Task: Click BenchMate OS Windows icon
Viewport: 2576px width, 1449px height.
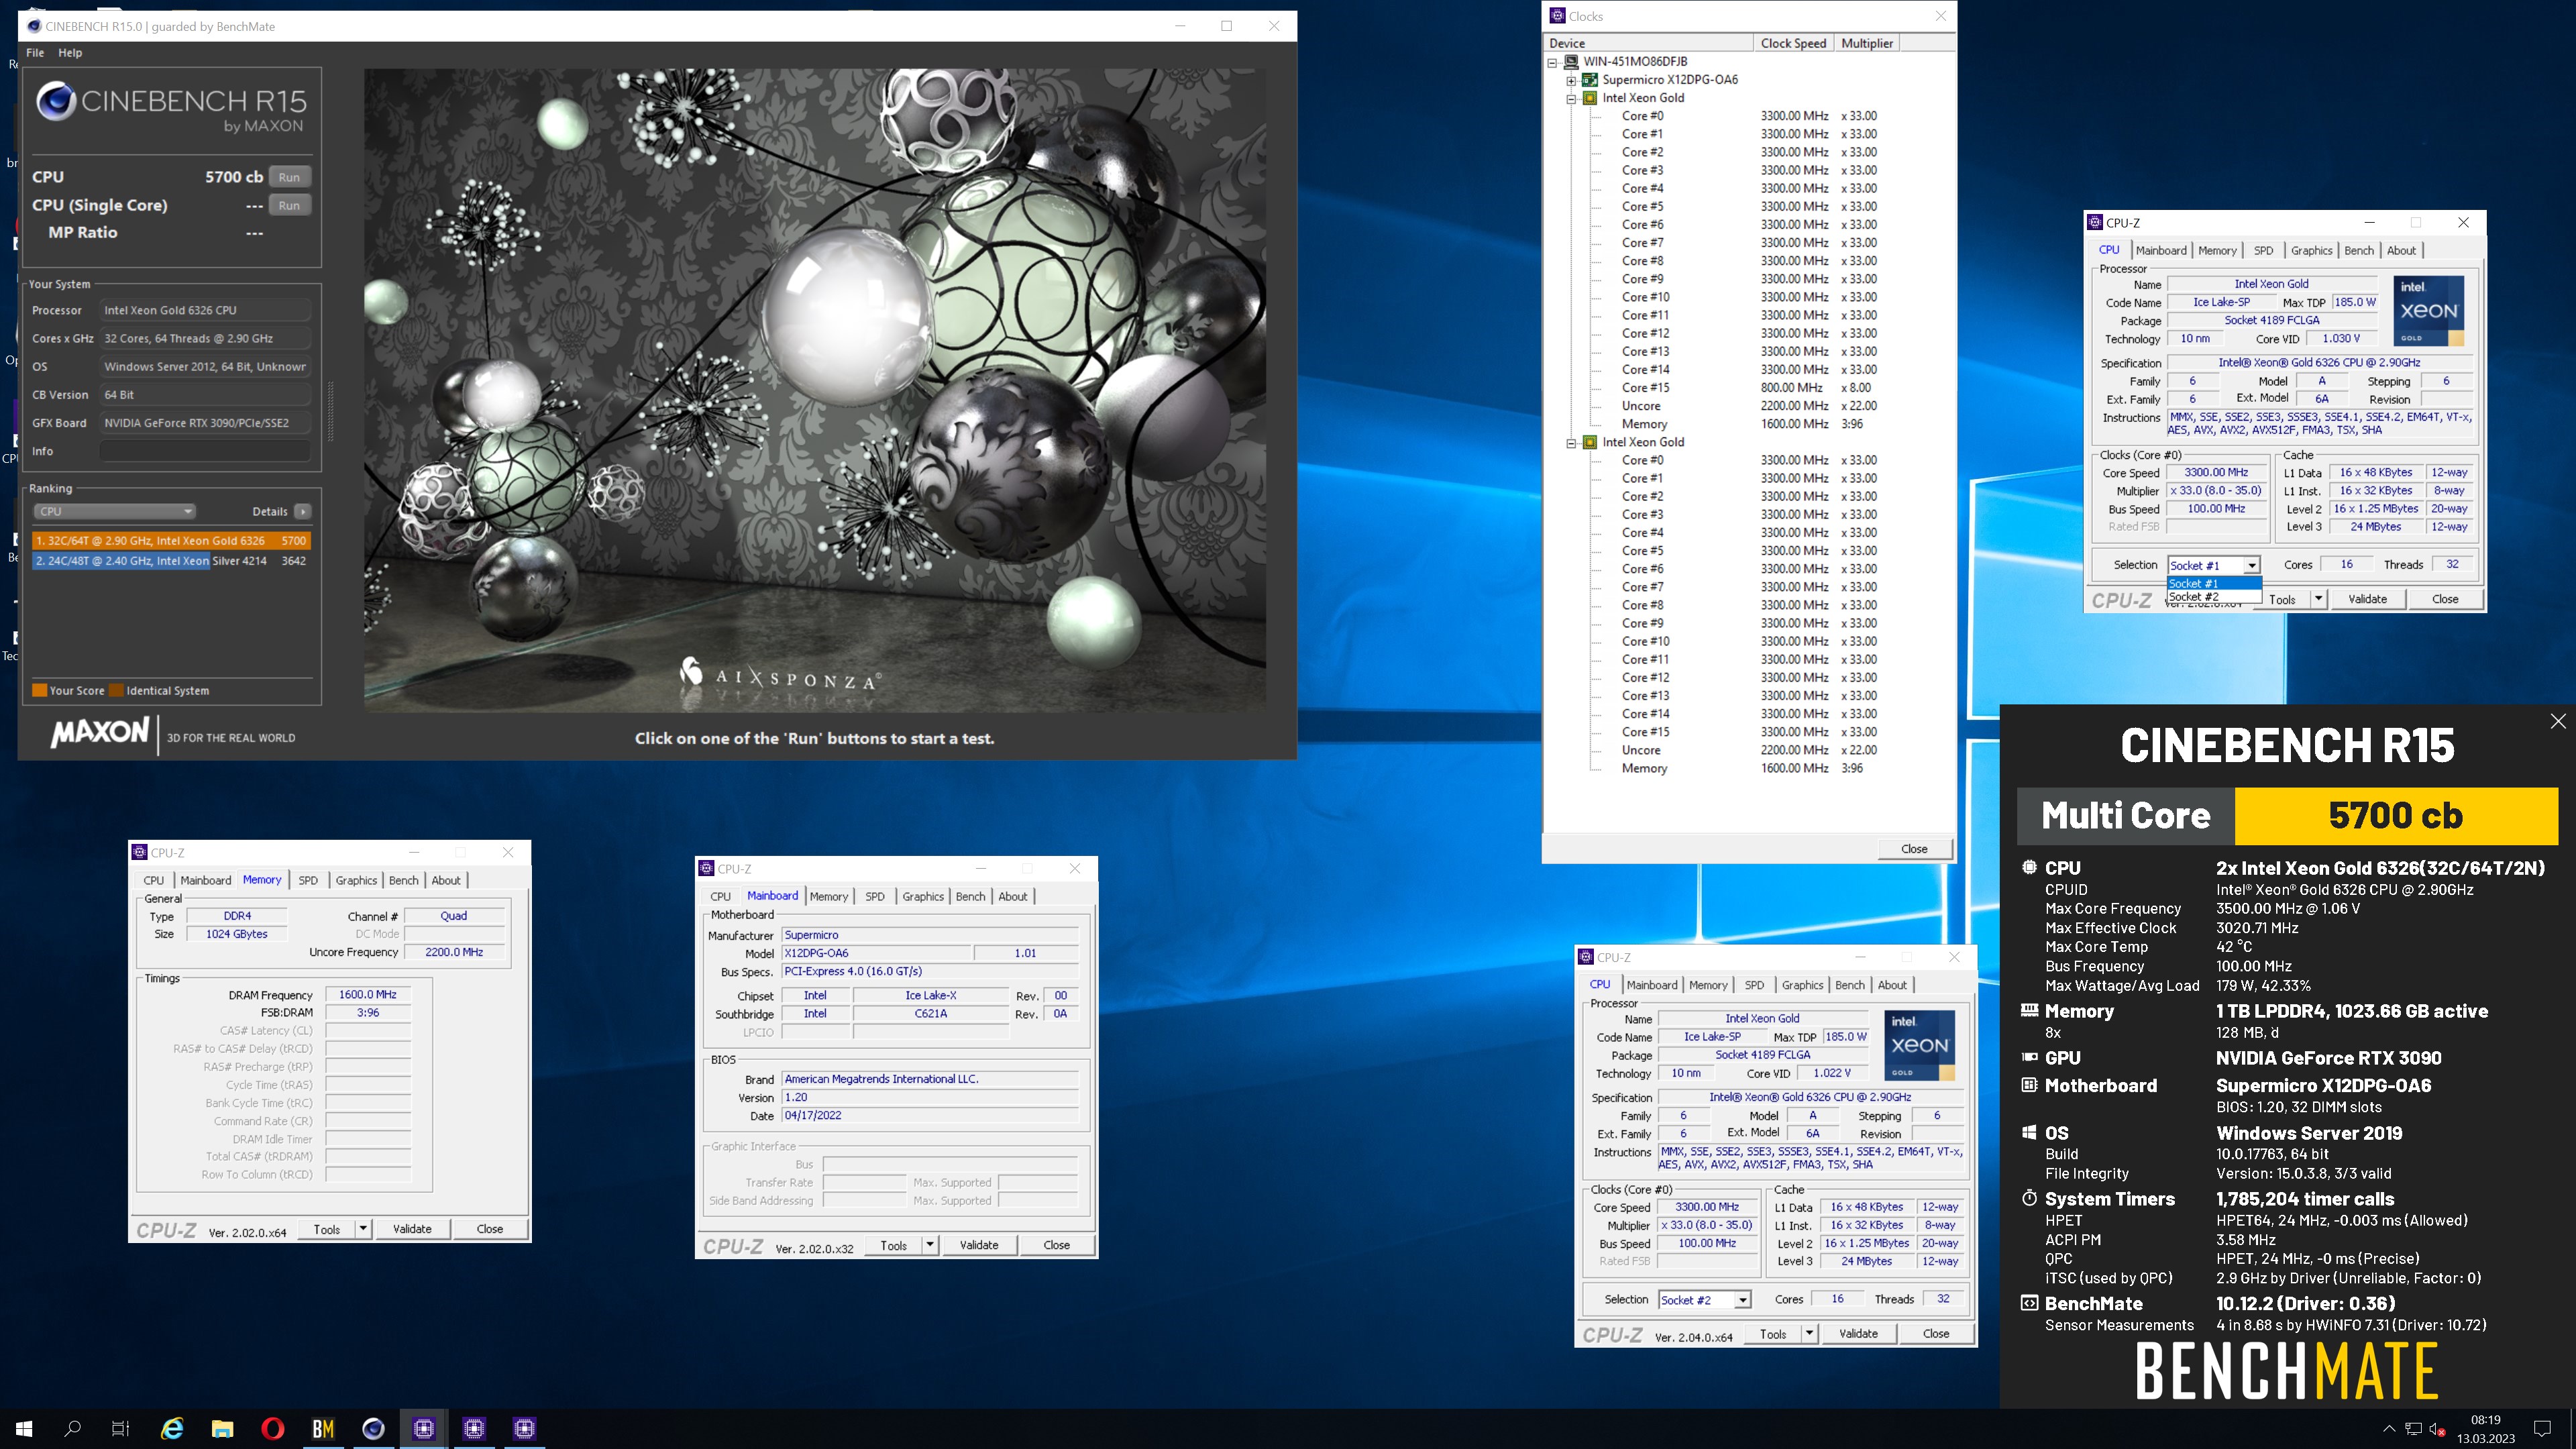Action: coord(2029,1132)
